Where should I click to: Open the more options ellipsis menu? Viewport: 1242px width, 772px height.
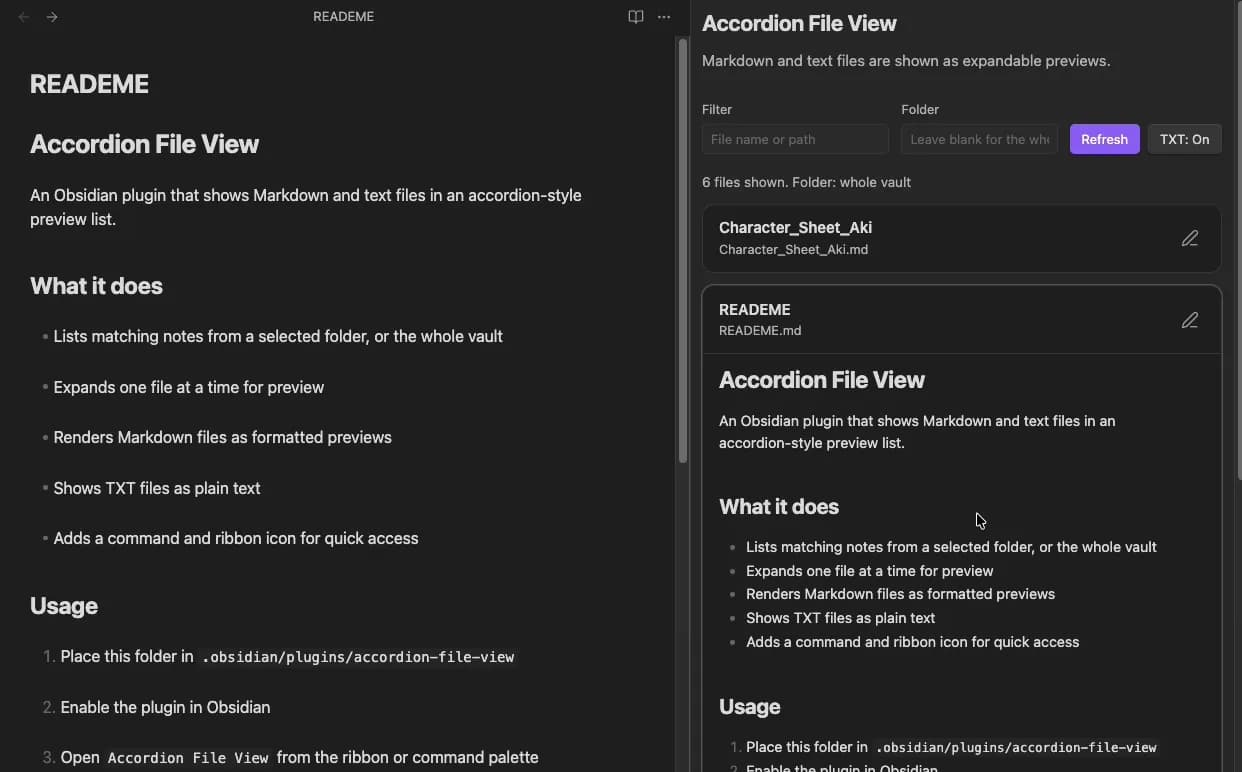point(664,17)
